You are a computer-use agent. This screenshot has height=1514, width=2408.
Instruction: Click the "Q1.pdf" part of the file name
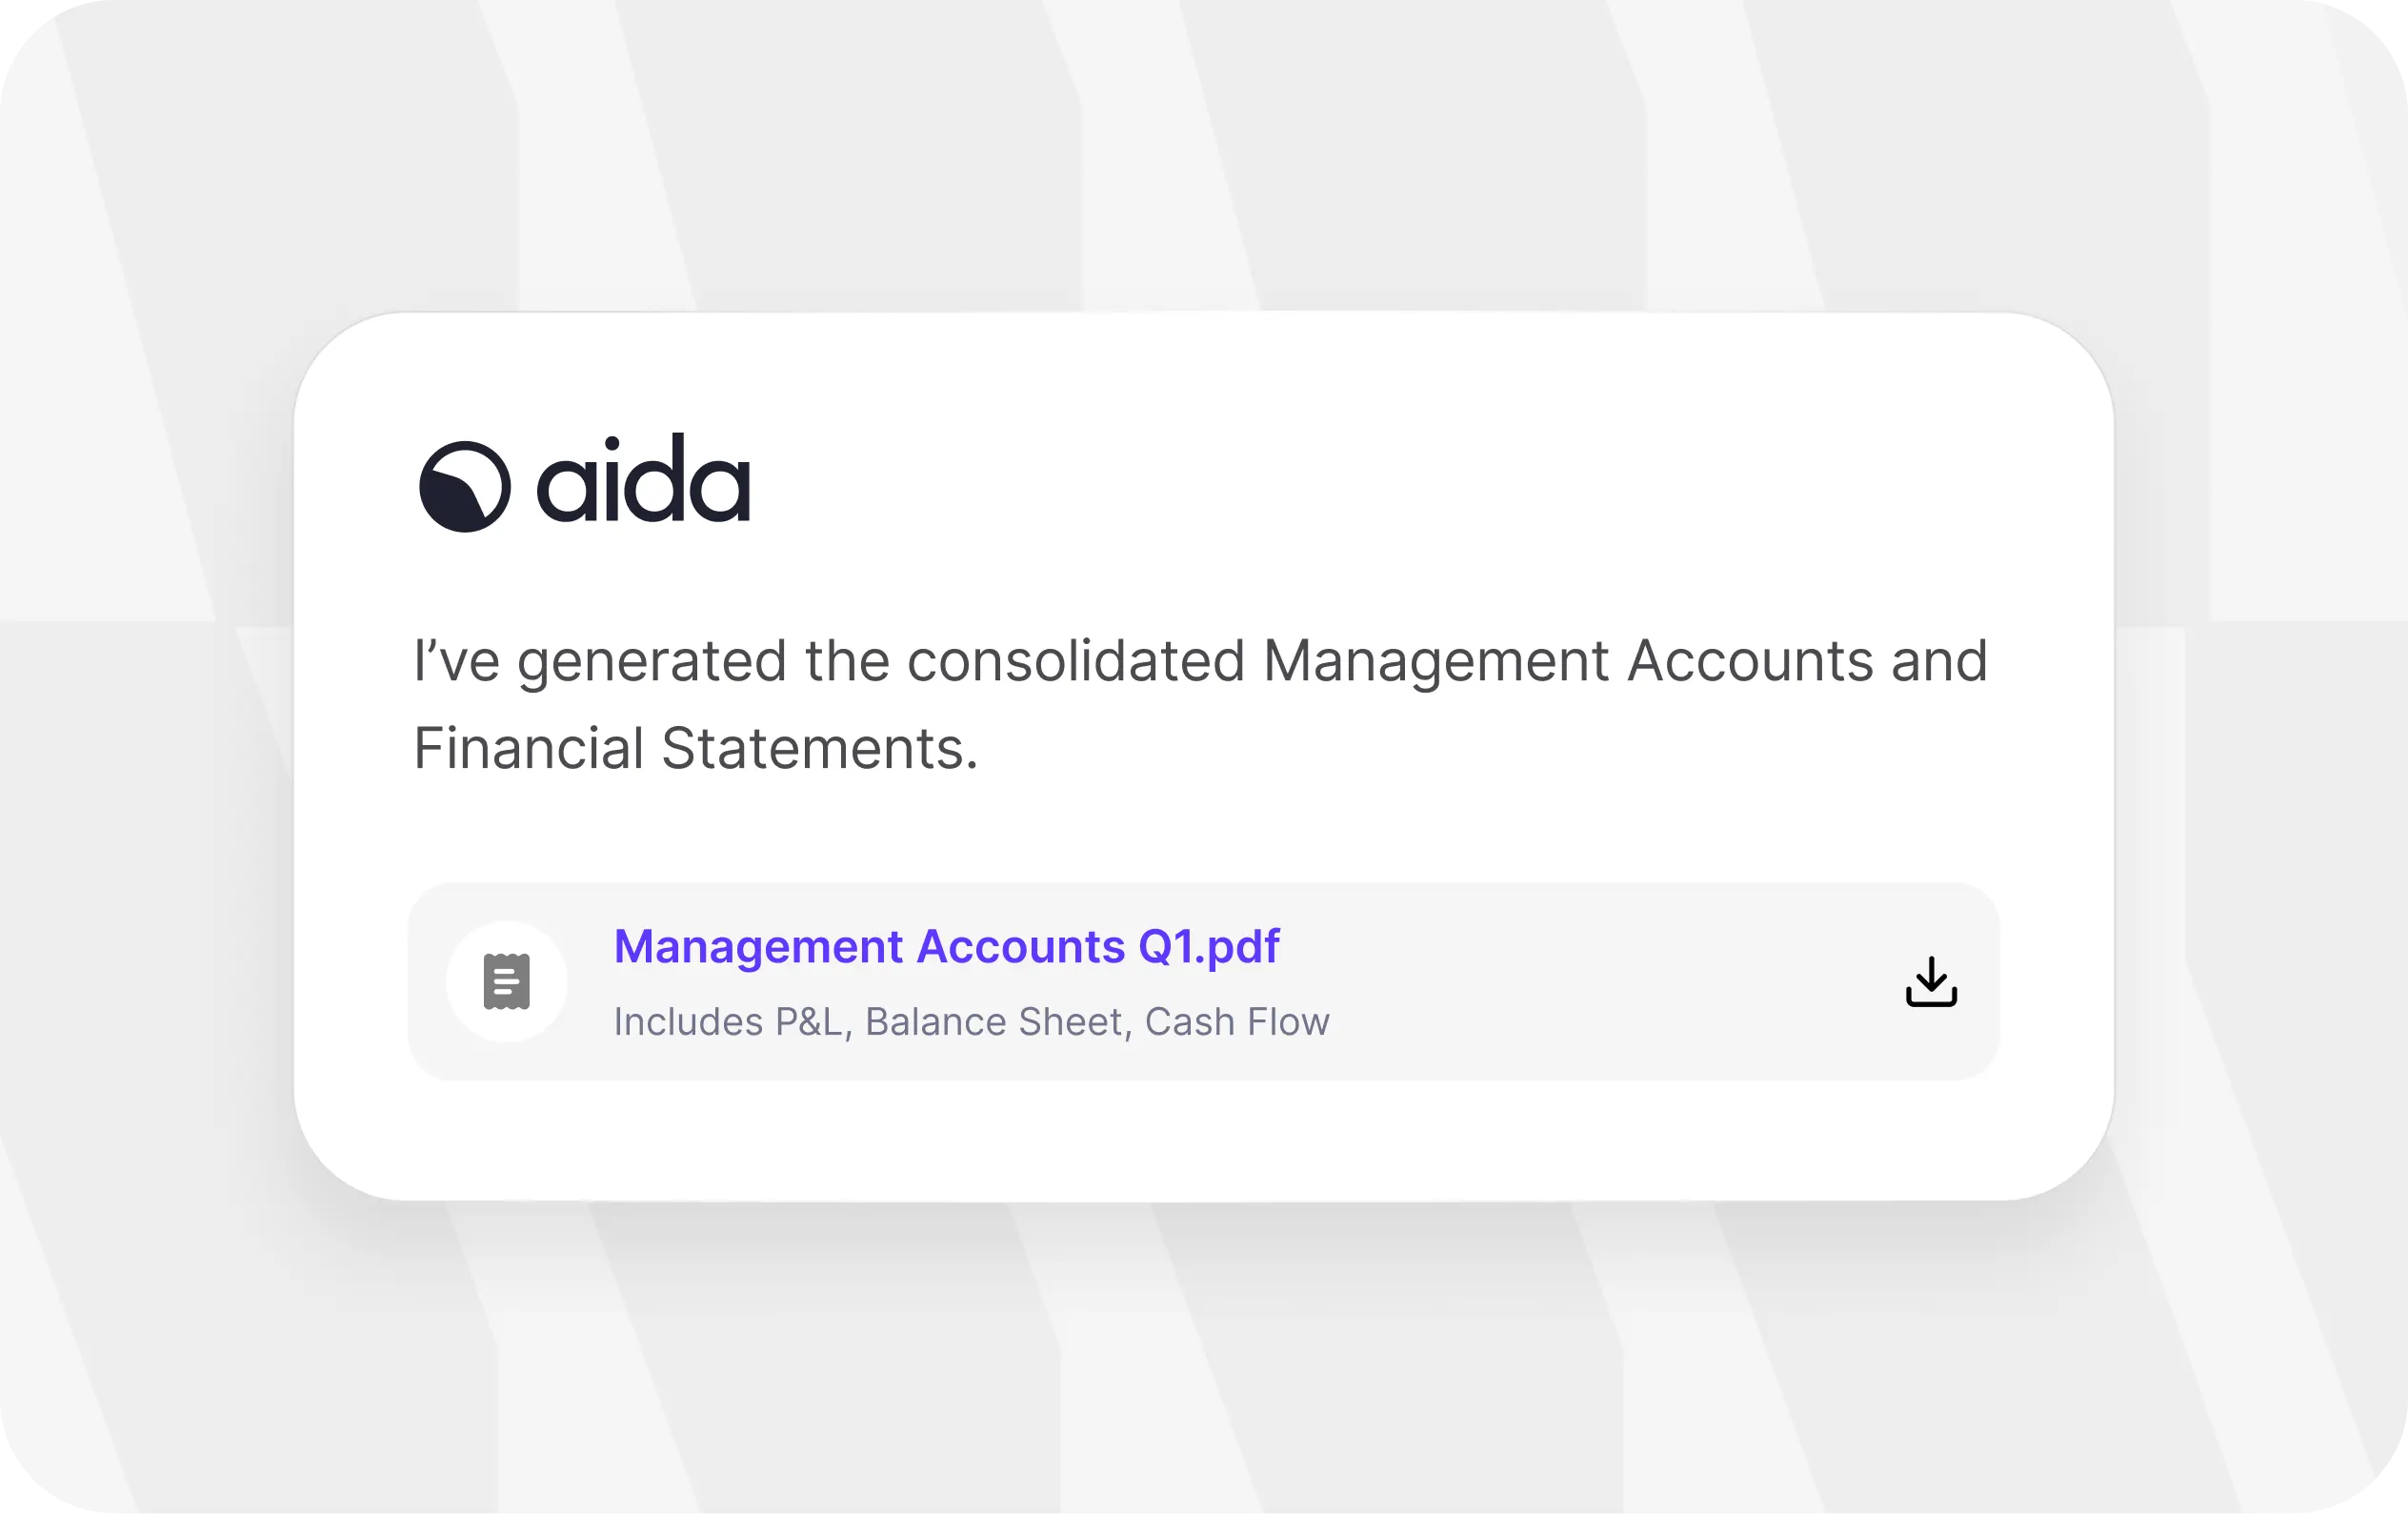1209,947
